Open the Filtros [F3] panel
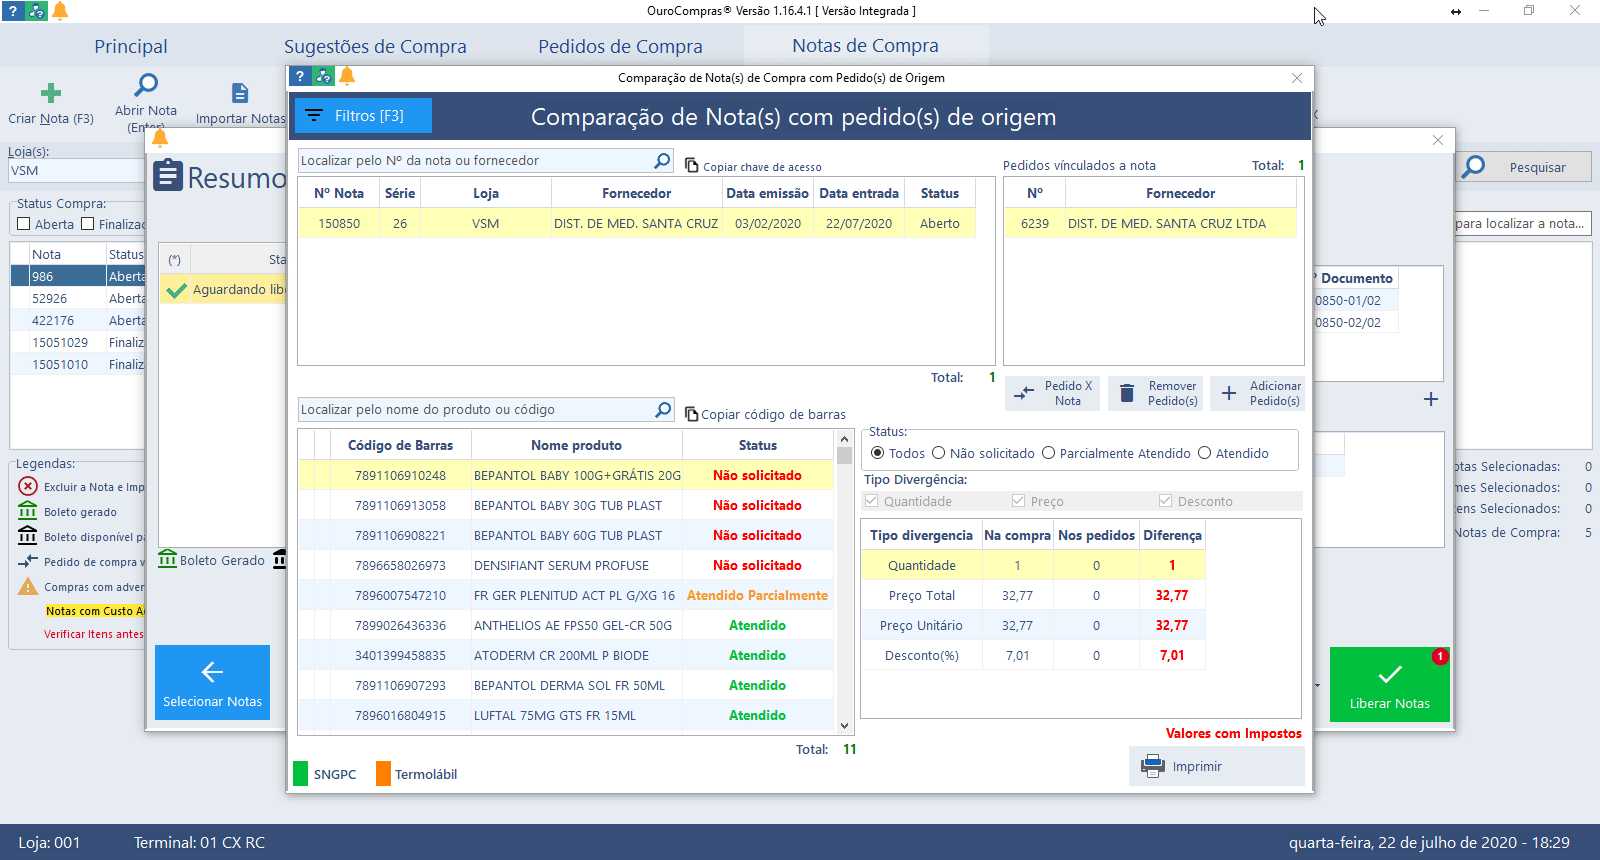This screenshot has width=1600, height=860. [363, 116]
